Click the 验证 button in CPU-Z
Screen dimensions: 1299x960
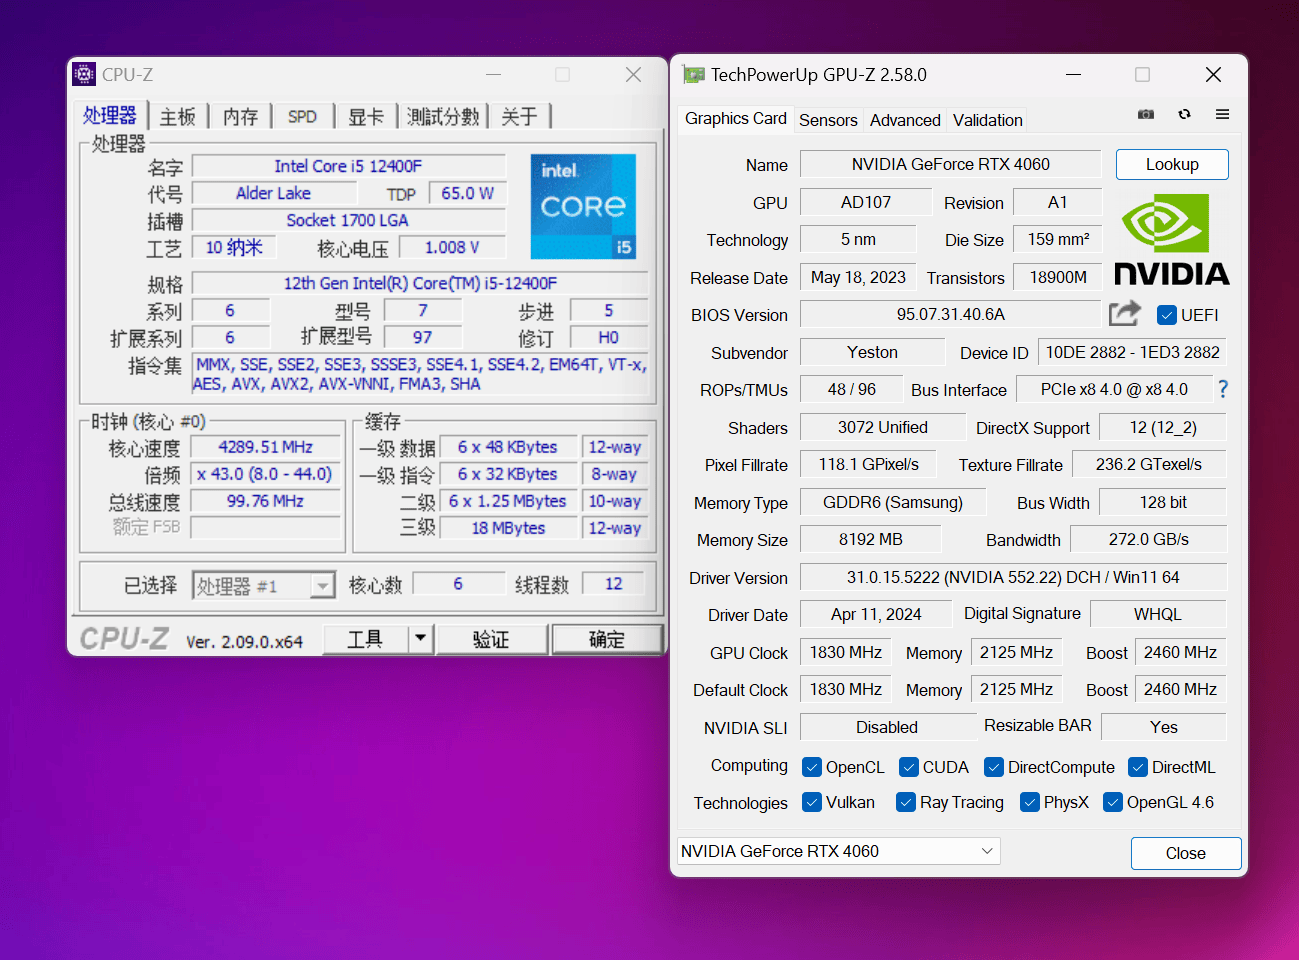pyautogui.click(x=491, y=638)
